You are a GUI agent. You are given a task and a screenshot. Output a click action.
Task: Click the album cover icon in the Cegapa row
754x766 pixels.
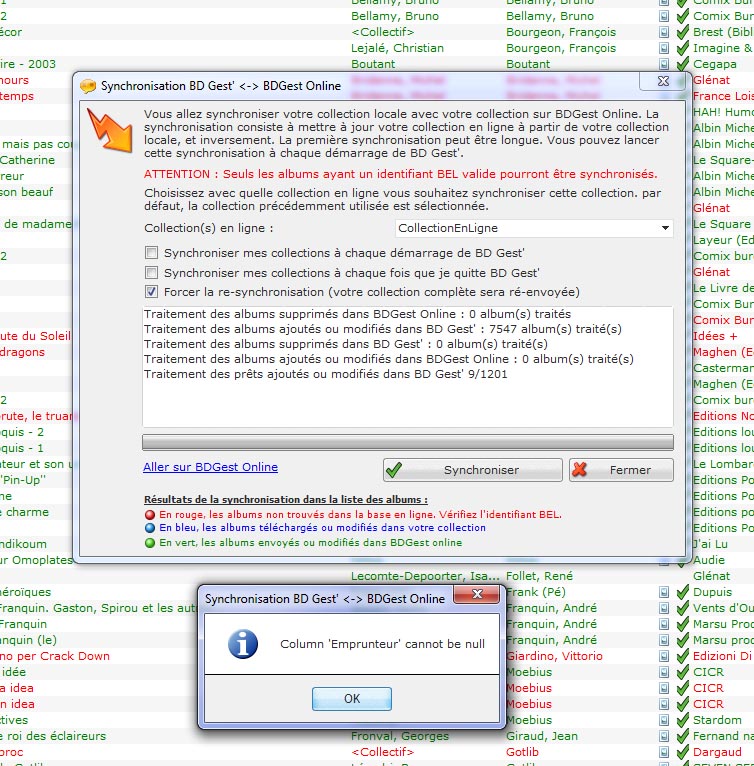tap(664, 64)
